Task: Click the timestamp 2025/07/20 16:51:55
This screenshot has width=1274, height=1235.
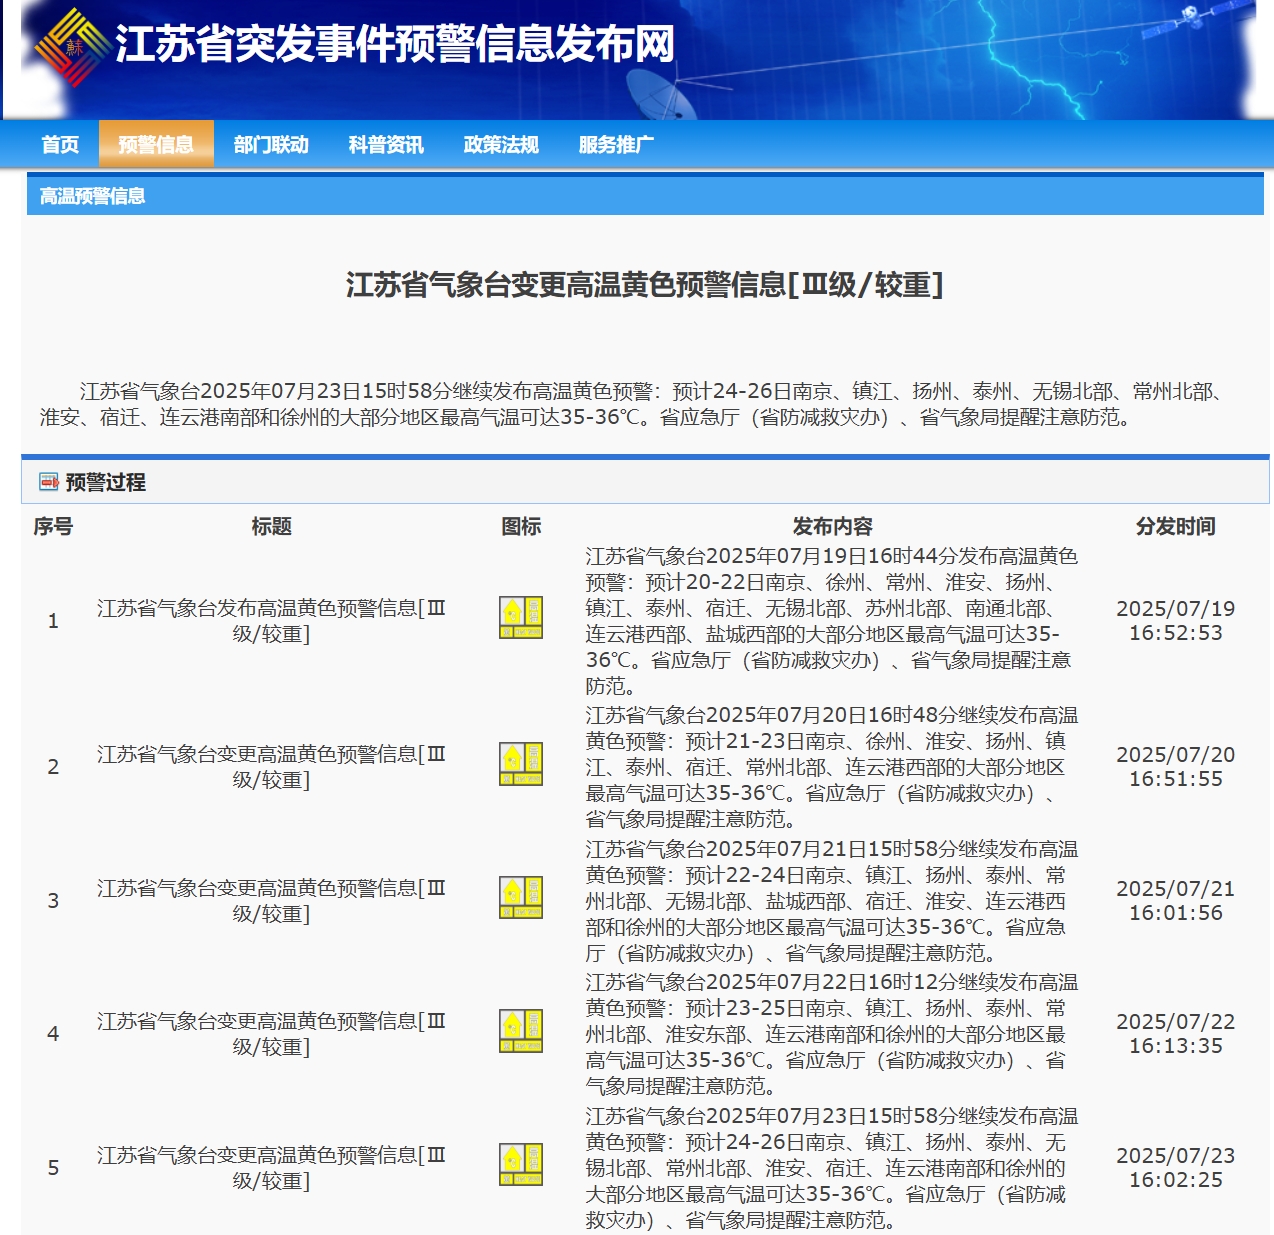Action: click(1176, 767)
